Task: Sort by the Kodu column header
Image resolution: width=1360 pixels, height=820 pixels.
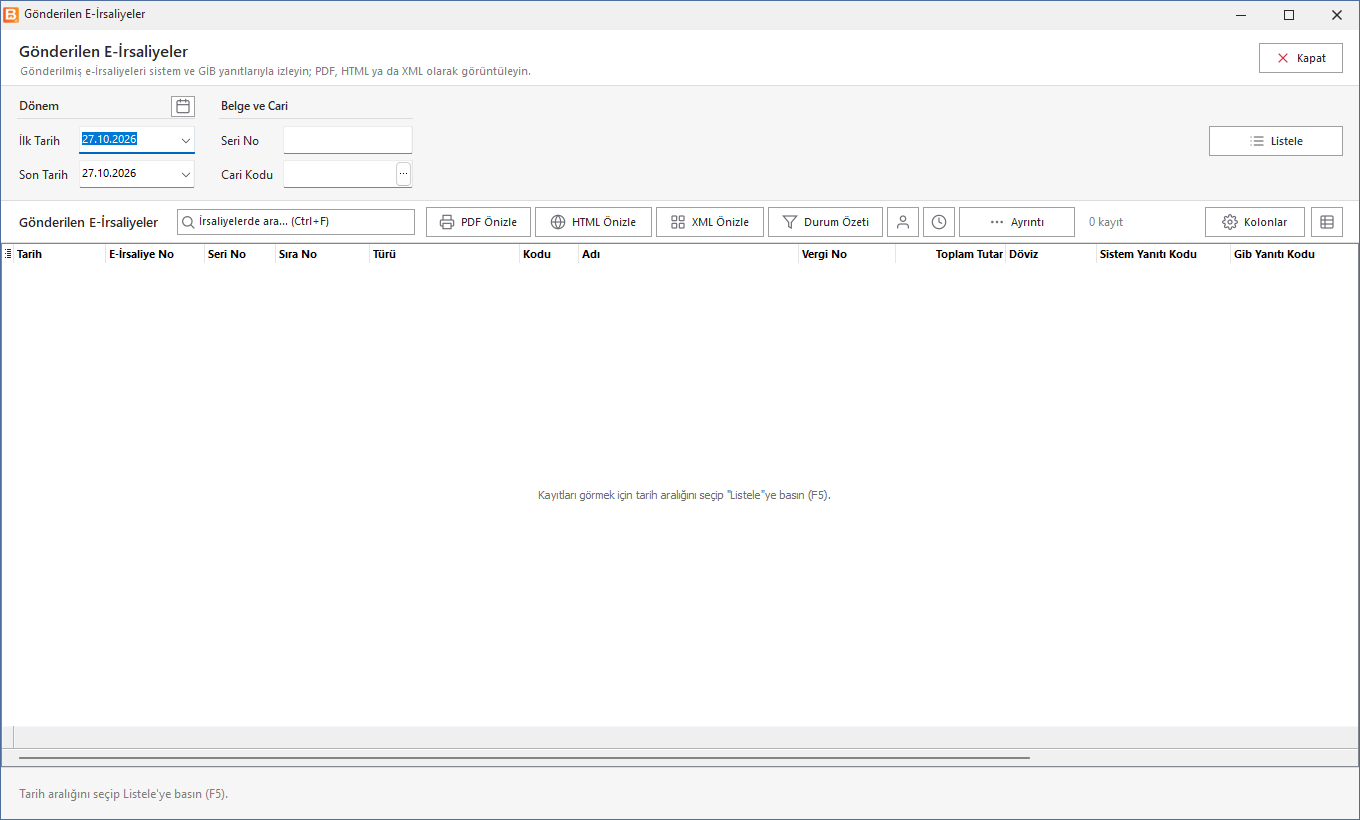Action: click(549, 254)
